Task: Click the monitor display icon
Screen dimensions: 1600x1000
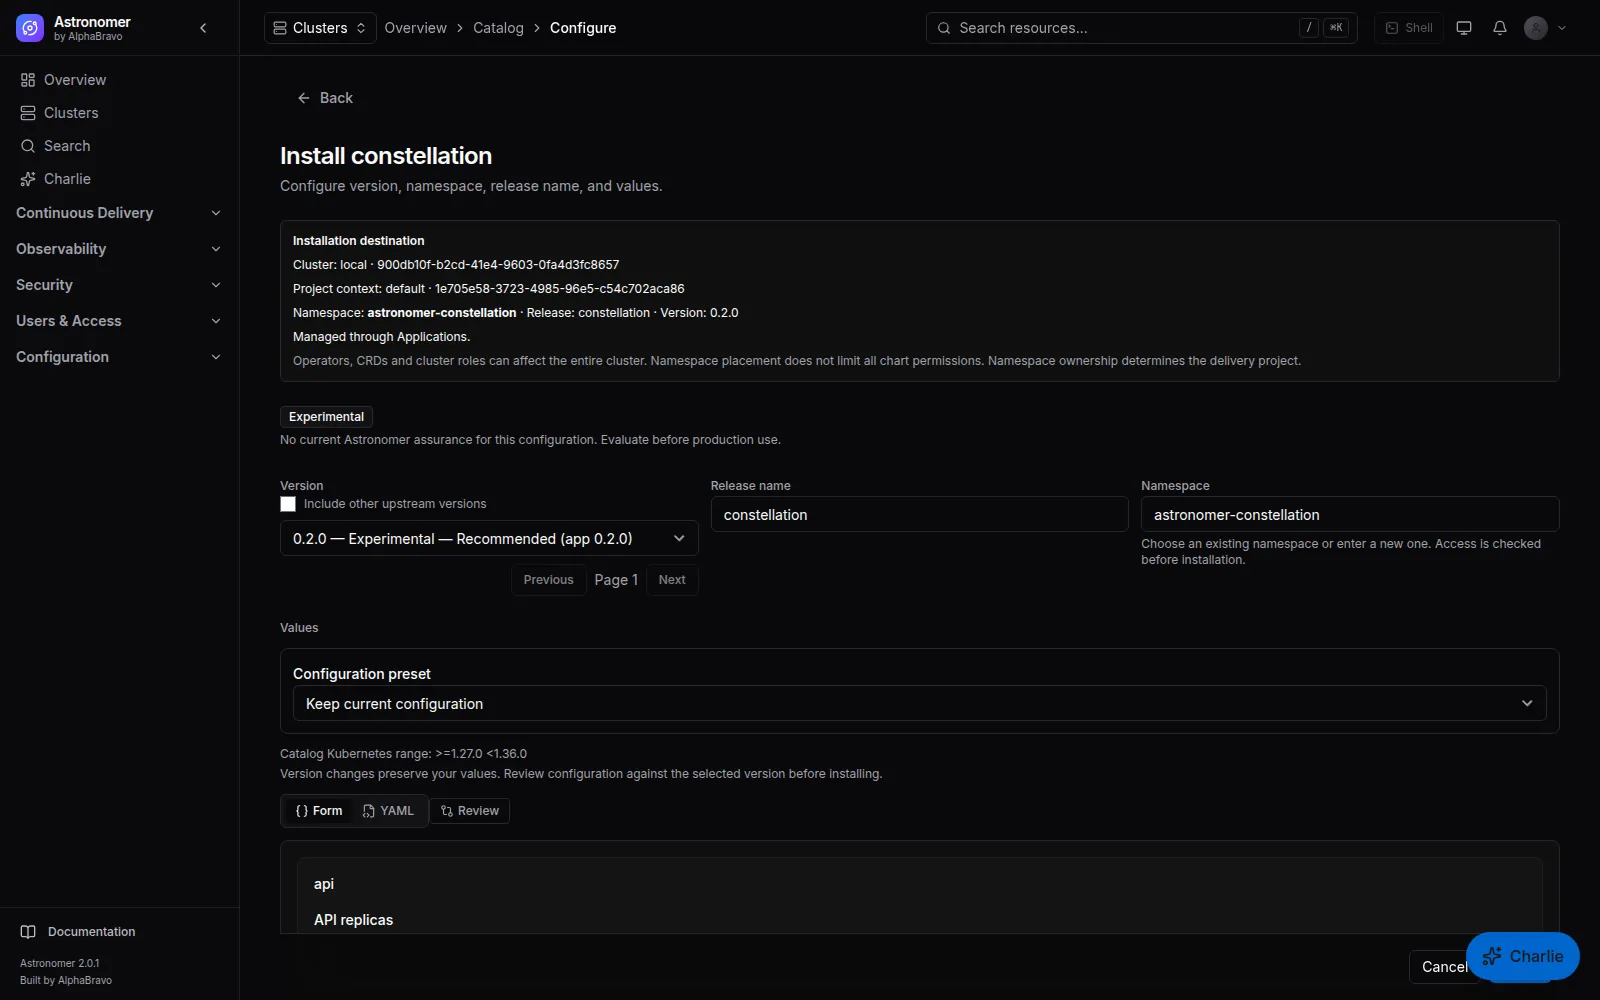Action: point(1464,28)
